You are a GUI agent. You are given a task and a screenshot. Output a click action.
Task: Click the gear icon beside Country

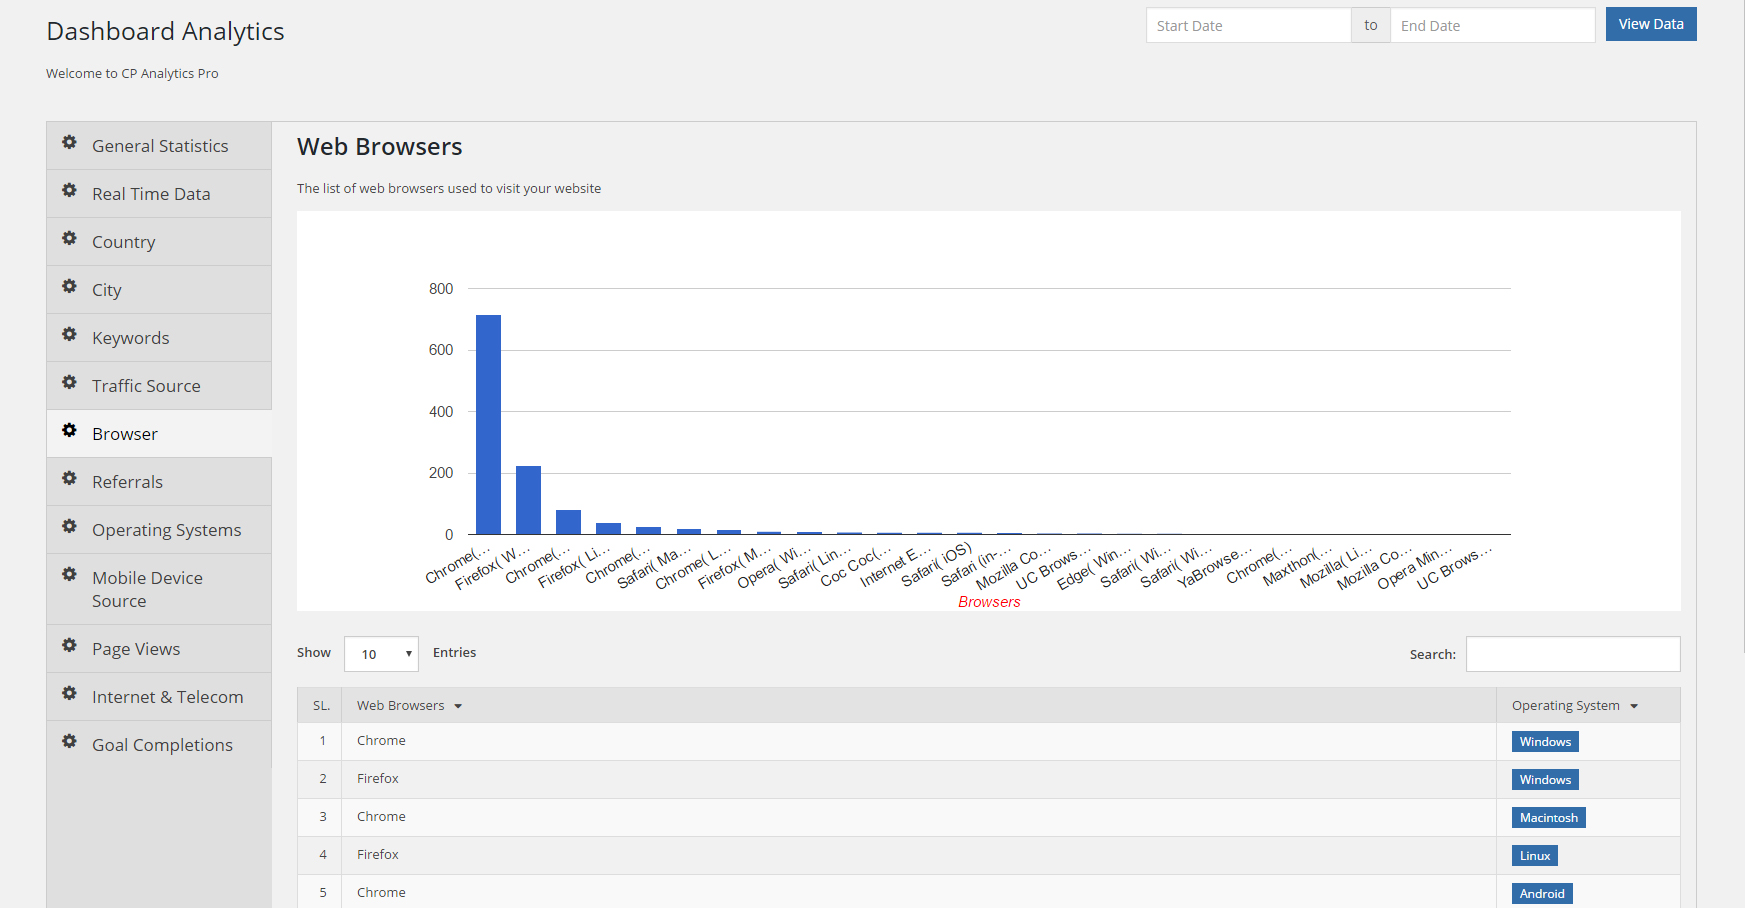pyautogui.click(x=69, y=239)
